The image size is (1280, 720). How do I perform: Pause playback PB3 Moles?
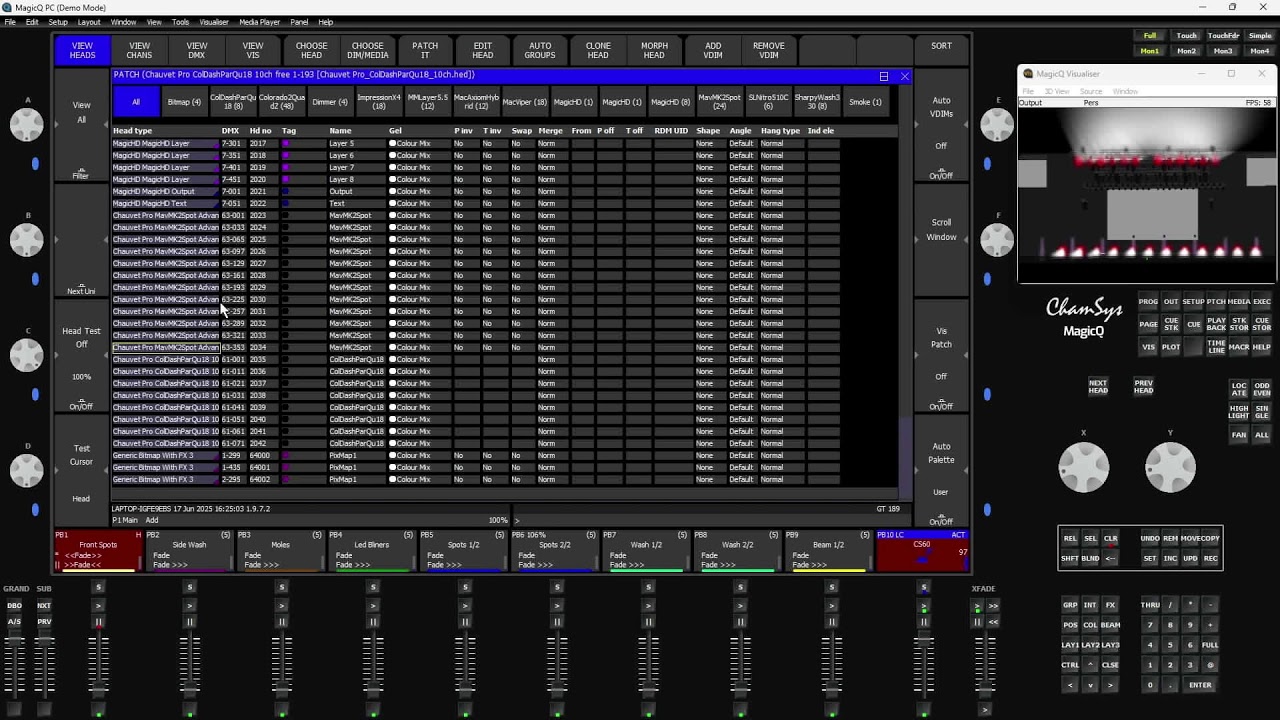tap(282, 622)
